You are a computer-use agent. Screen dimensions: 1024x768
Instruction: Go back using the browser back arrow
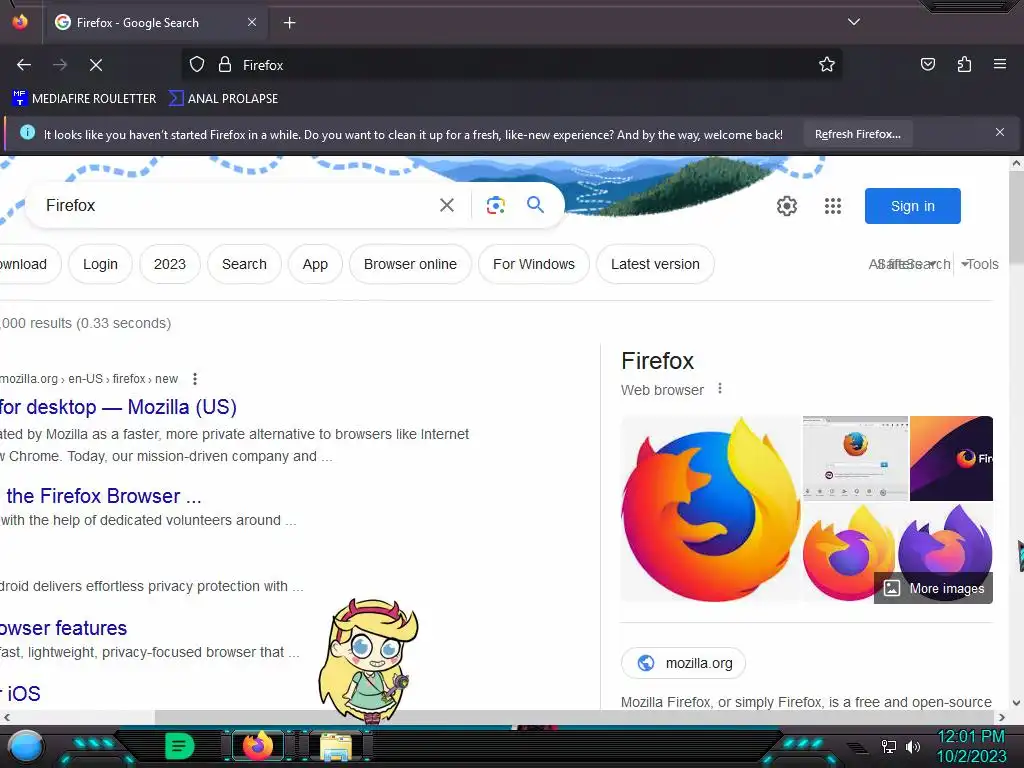[x=24, y=65]
